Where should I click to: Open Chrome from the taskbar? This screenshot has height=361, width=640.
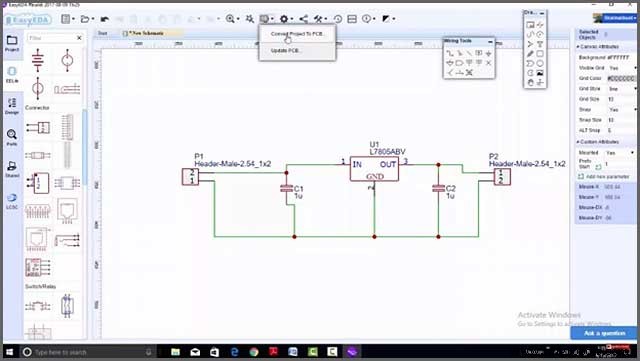[254, 352]
